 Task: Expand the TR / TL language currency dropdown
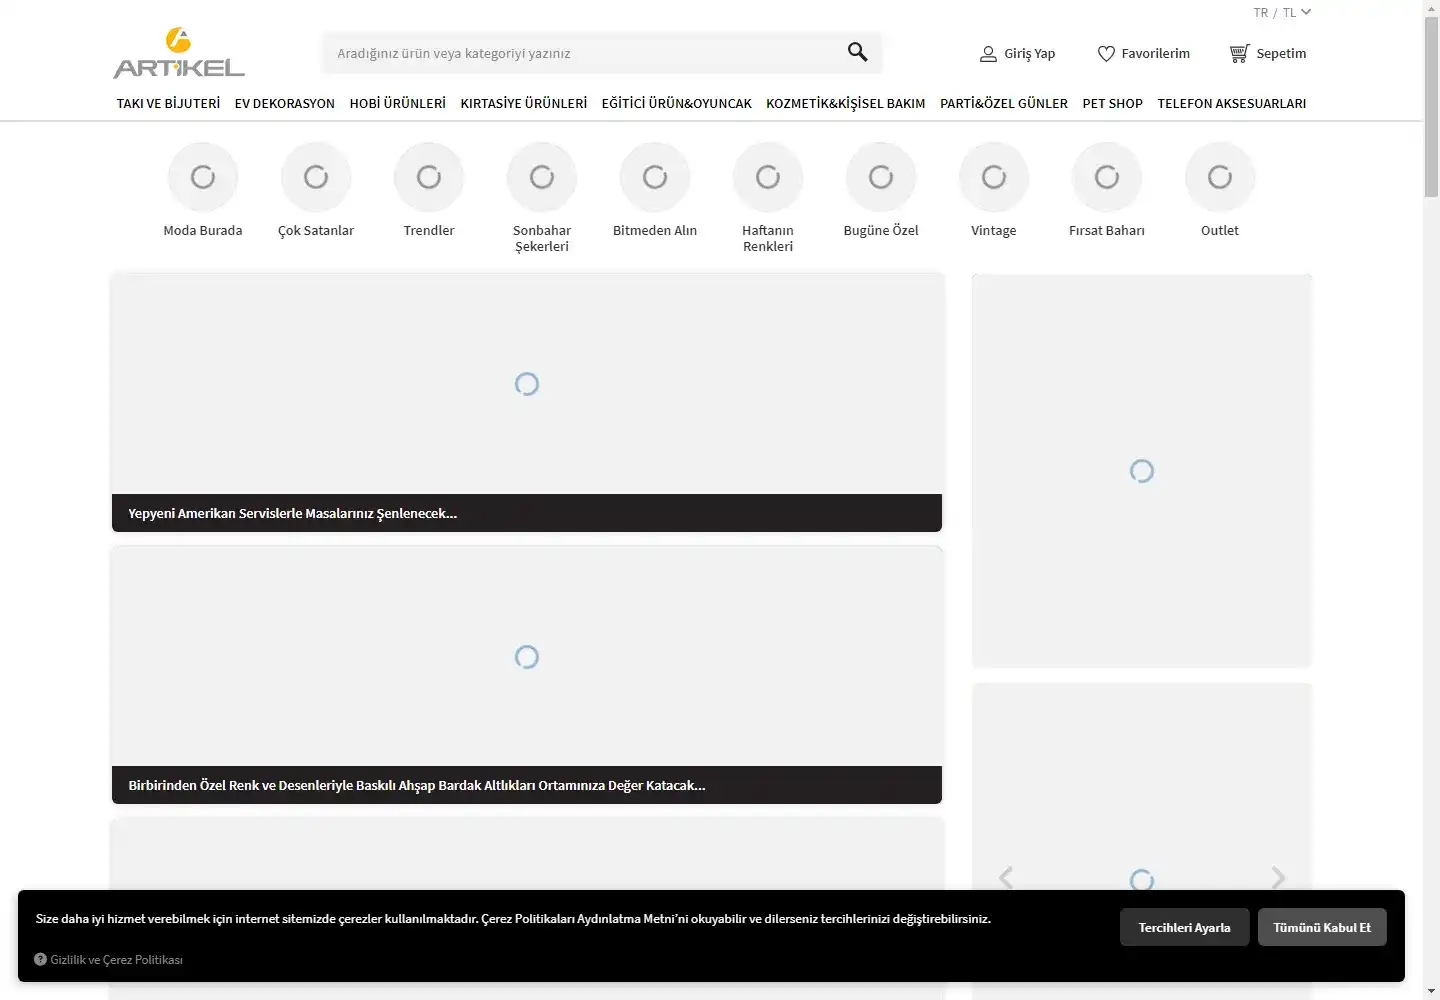(1282, 13)
